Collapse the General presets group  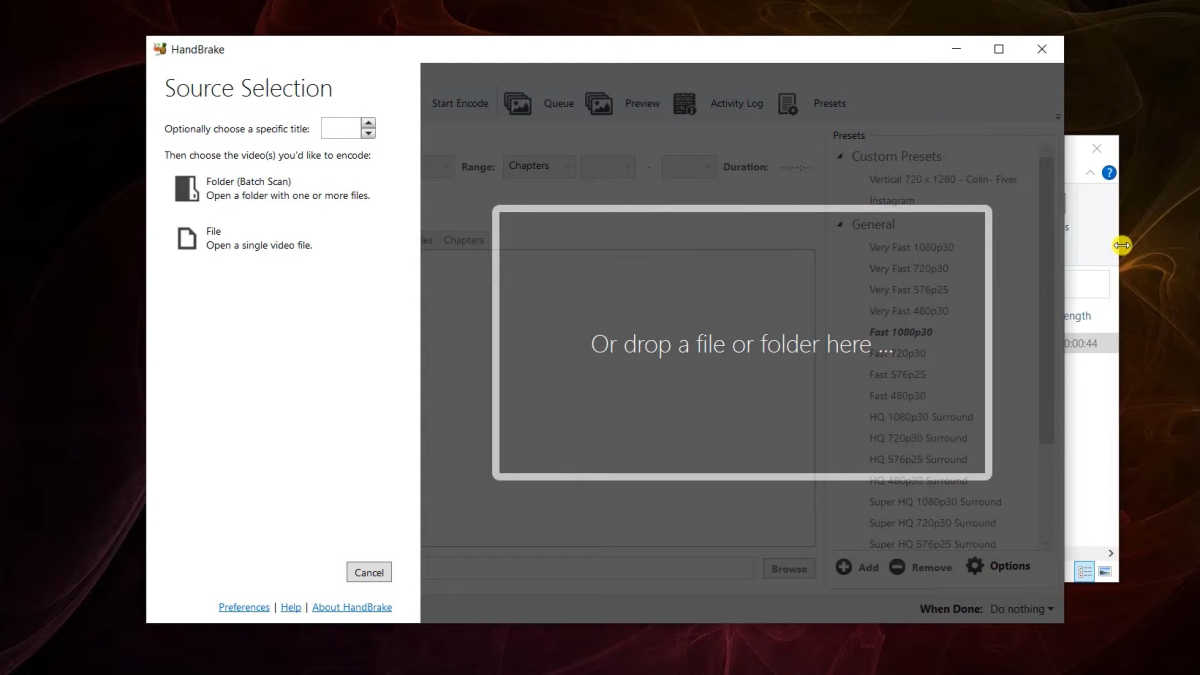coord(840,224)
